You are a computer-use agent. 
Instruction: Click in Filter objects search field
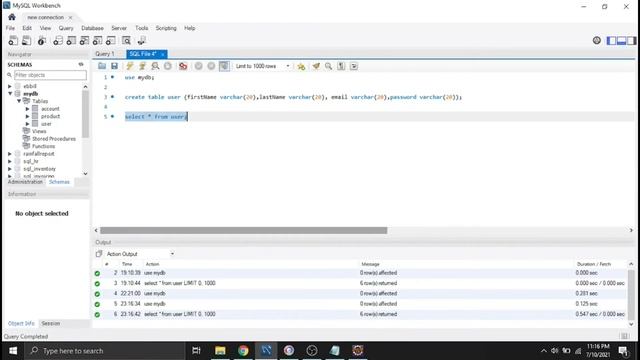coord(50,75)
